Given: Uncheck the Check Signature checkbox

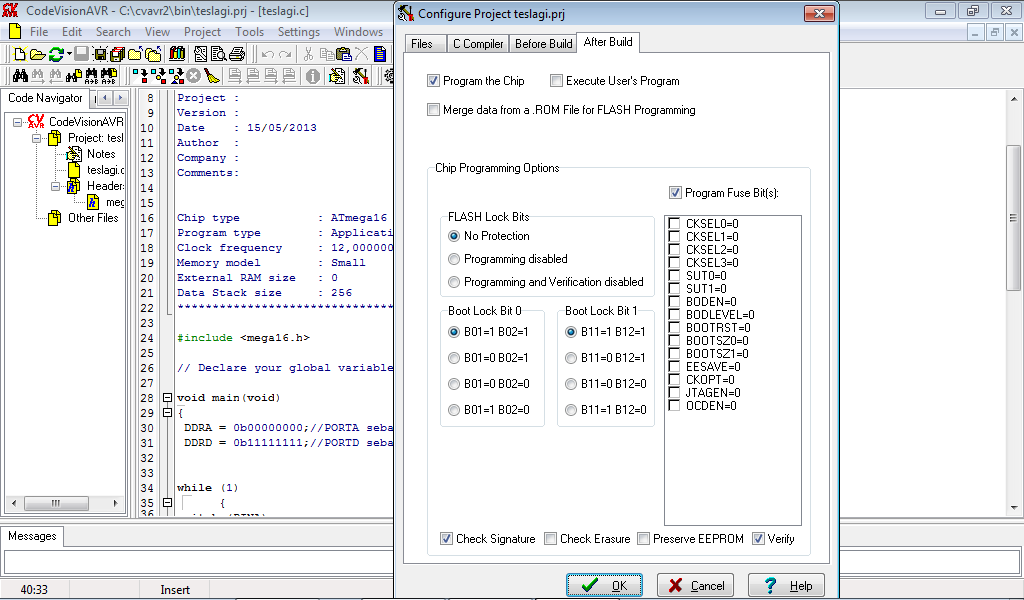Looking at the screenshot, I should pos(446,539).
